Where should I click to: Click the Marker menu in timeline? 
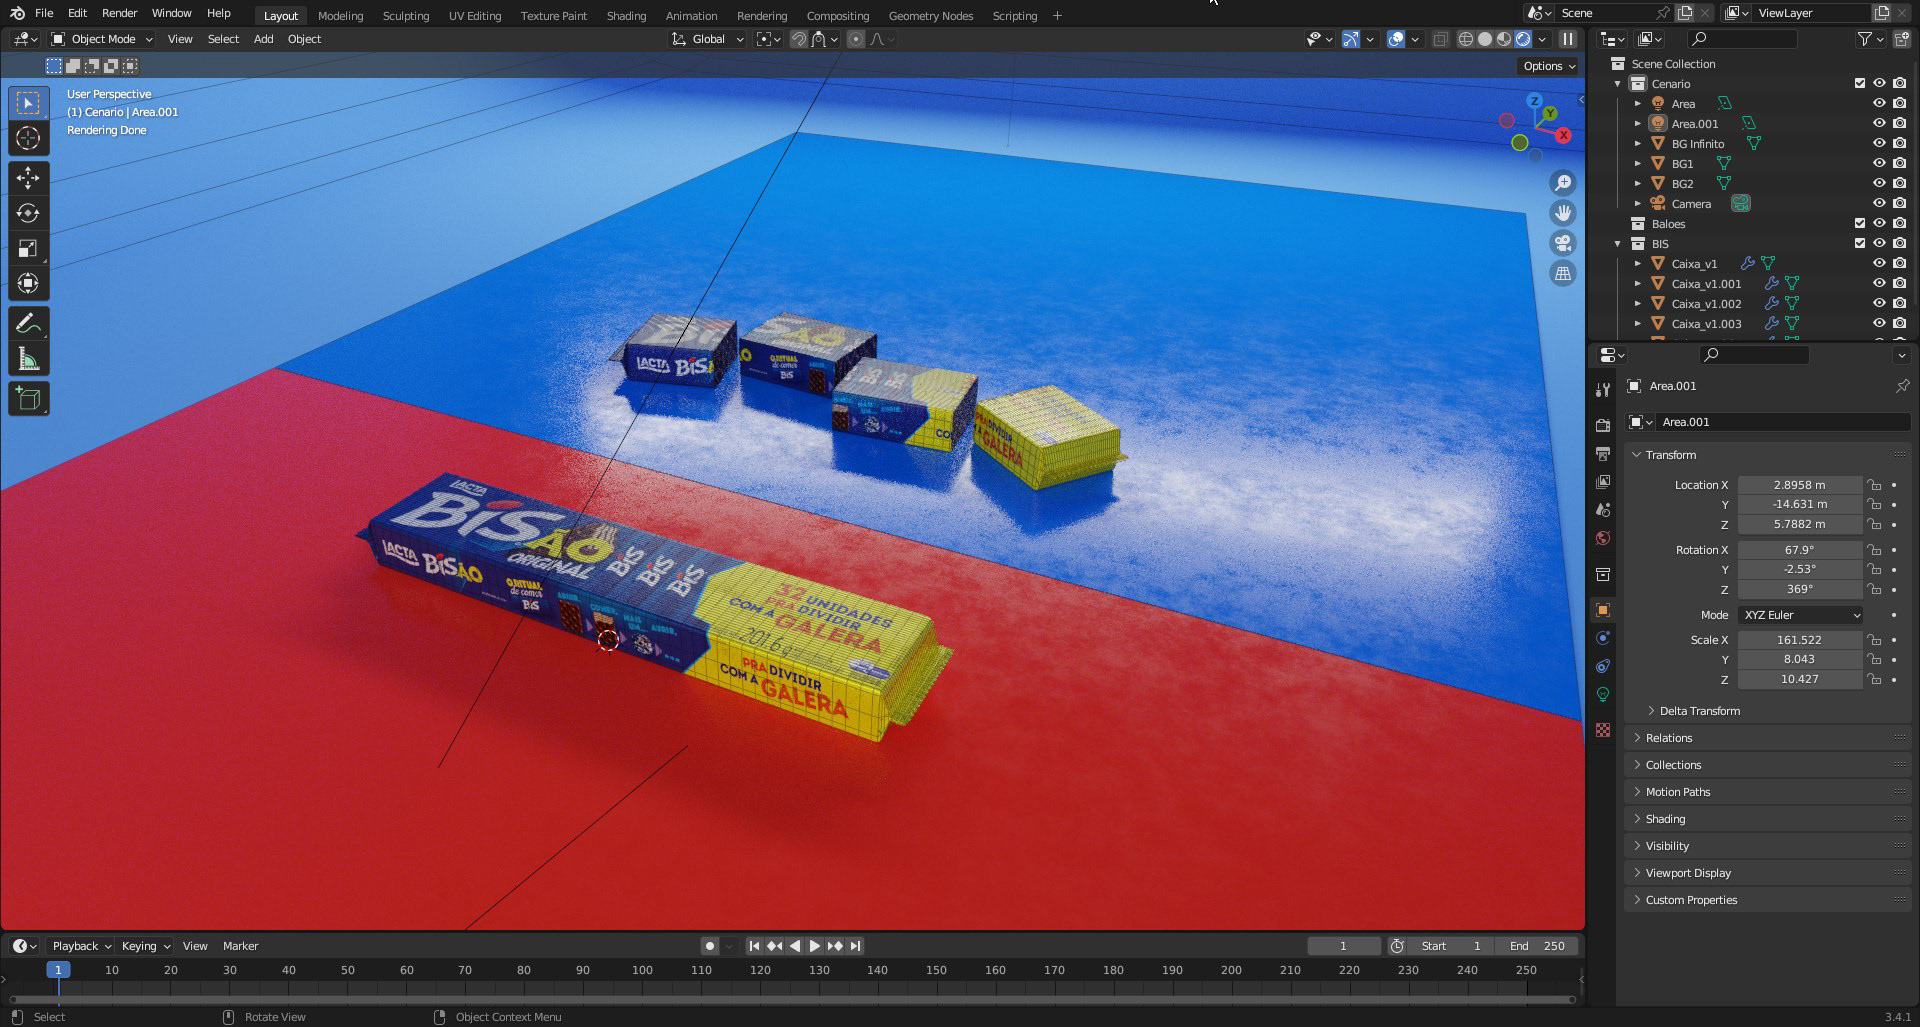(240, 946)
